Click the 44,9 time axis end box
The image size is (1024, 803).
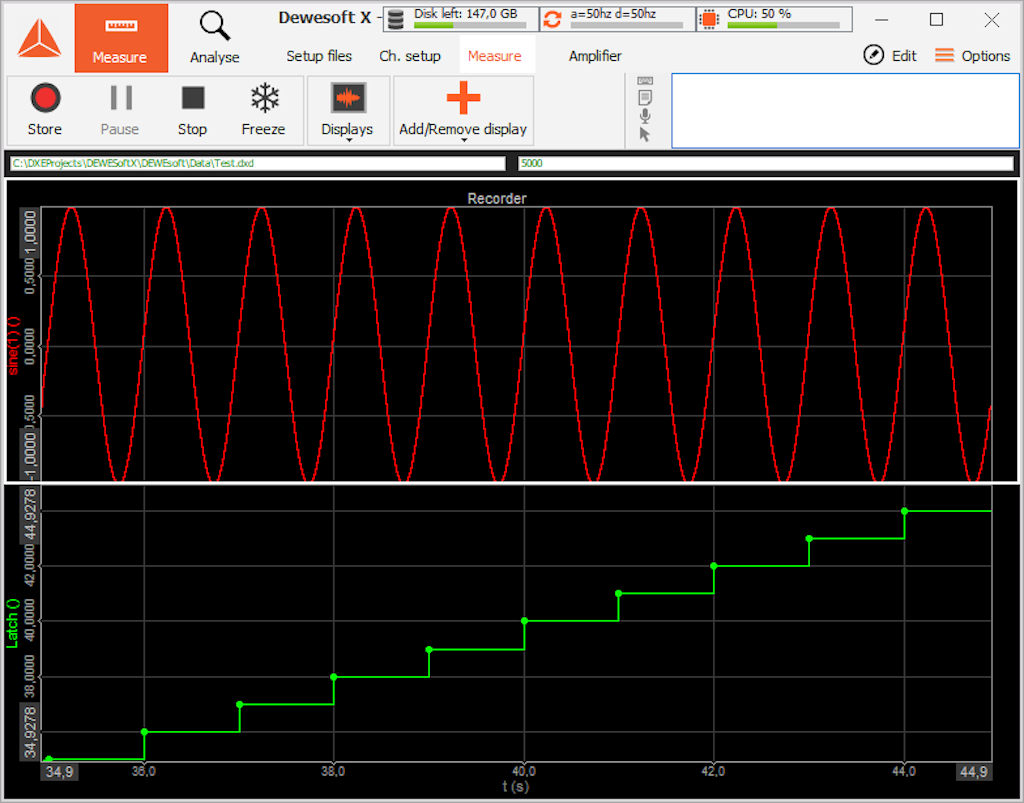point(973,772)
